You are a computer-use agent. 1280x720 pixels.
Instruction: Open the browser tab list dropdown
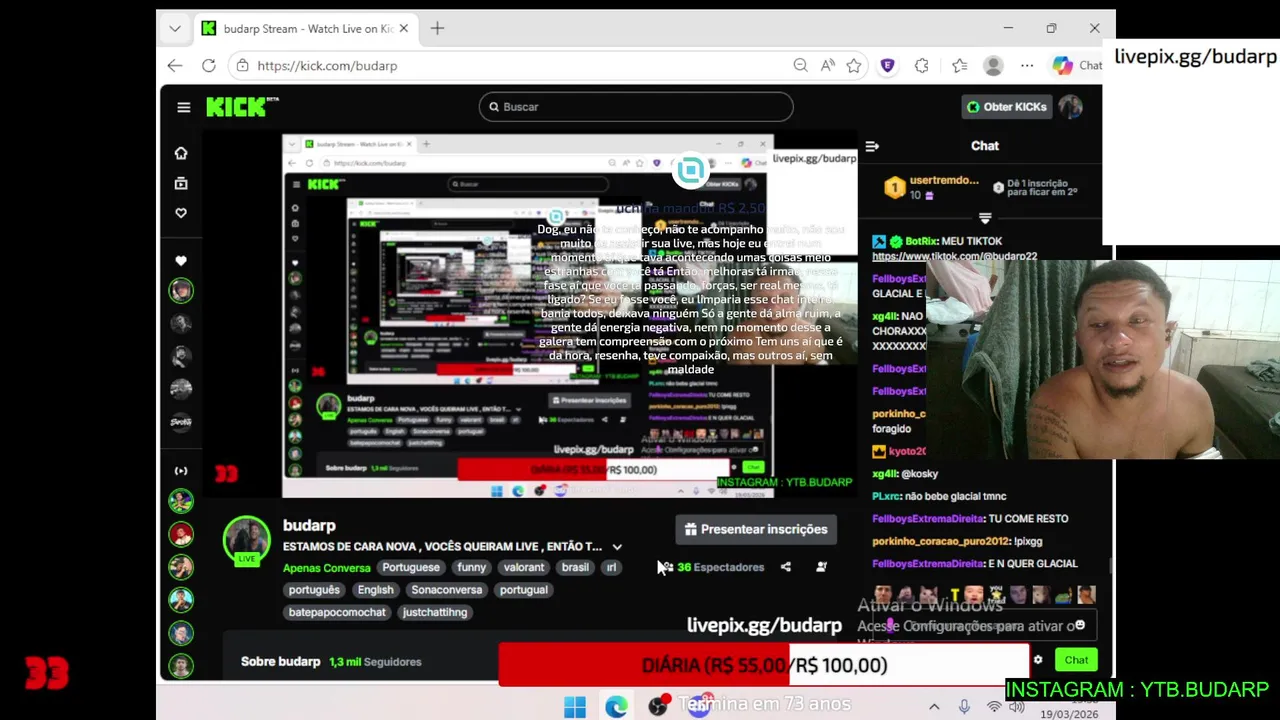pos(175,29)
